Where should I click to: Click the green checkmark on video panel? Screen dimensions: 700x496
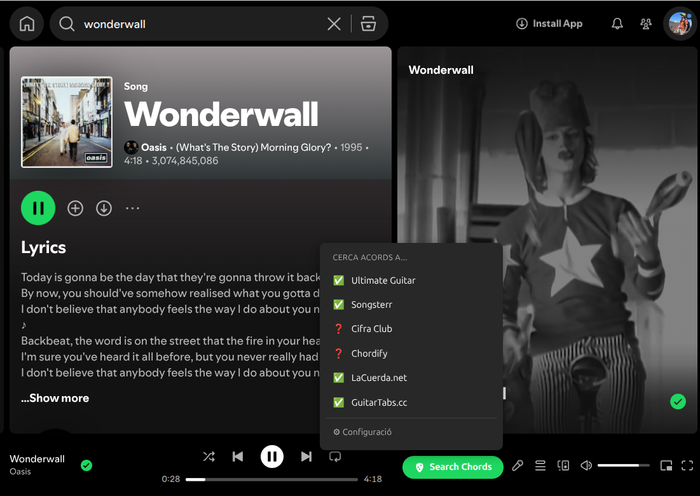(678, 401)
